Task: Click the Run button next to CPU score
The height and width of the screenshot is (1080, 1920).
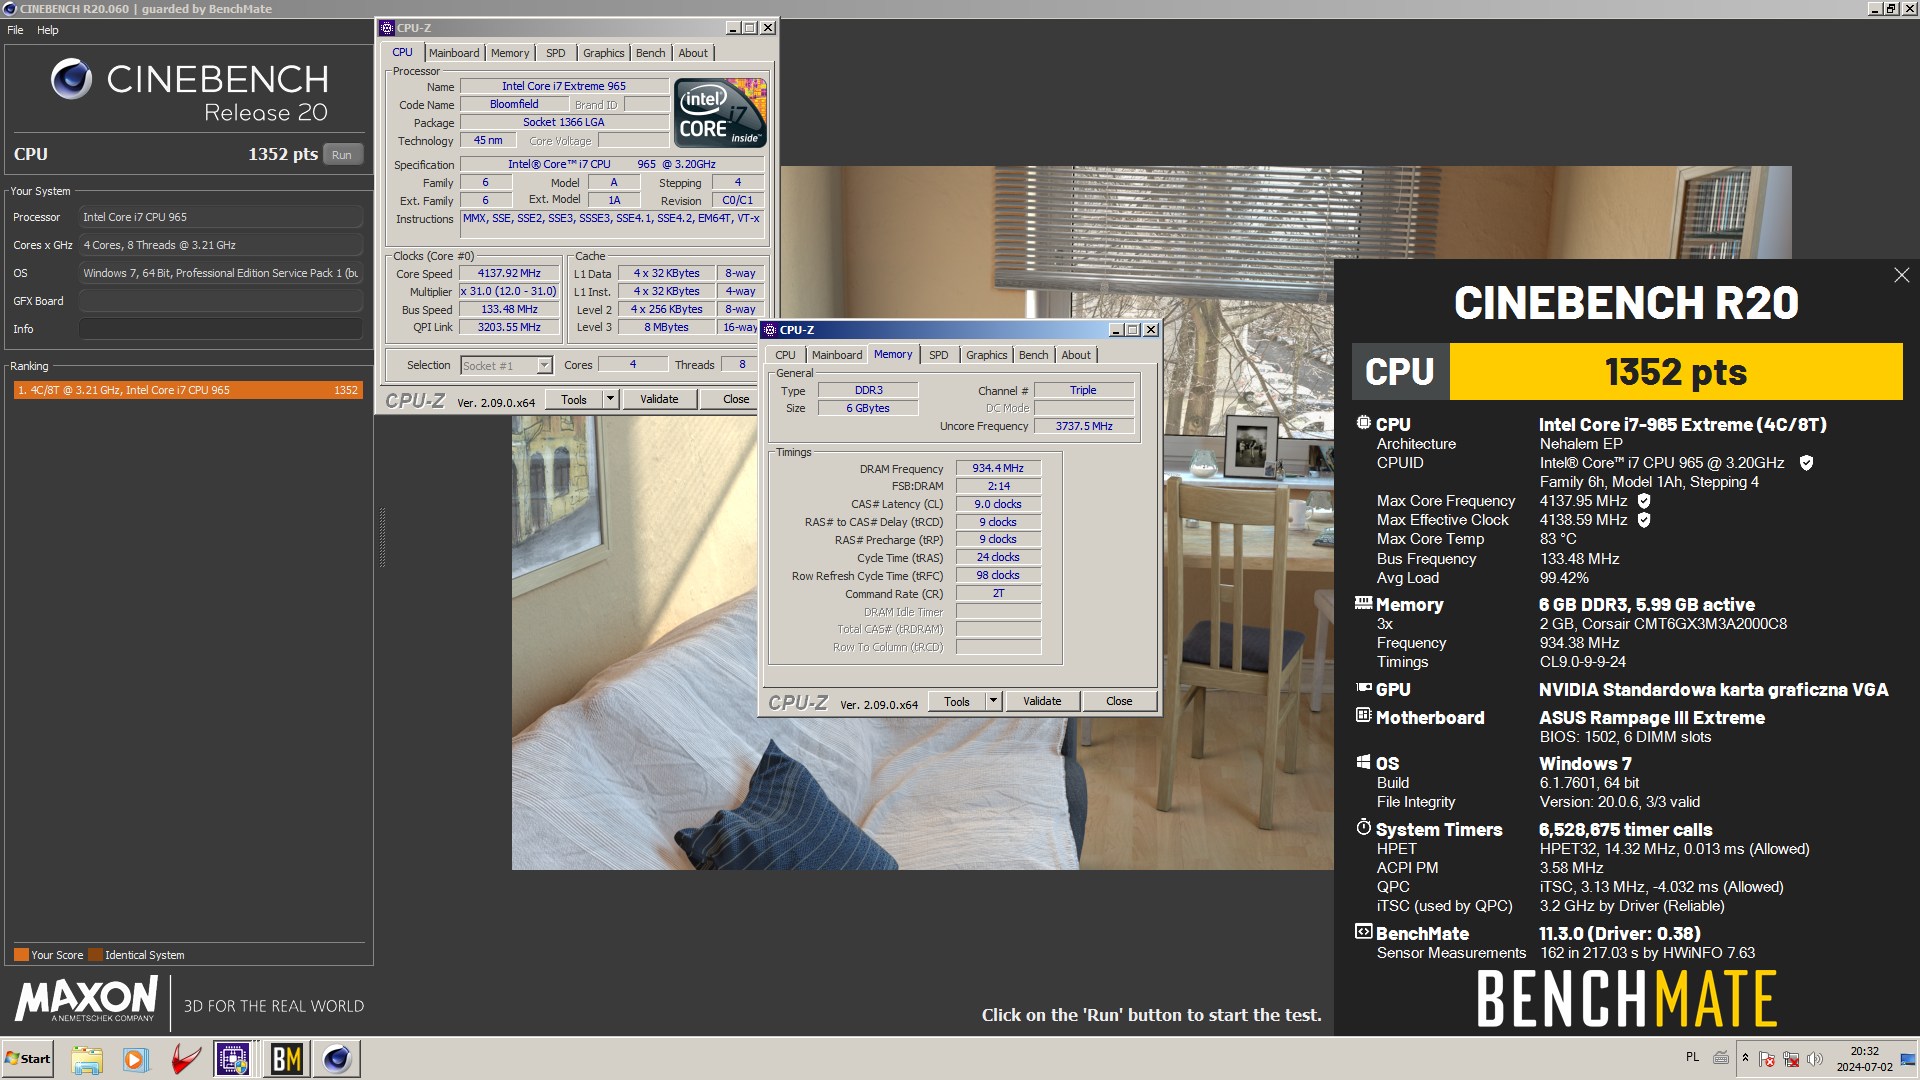Action: tap(342, 155)
